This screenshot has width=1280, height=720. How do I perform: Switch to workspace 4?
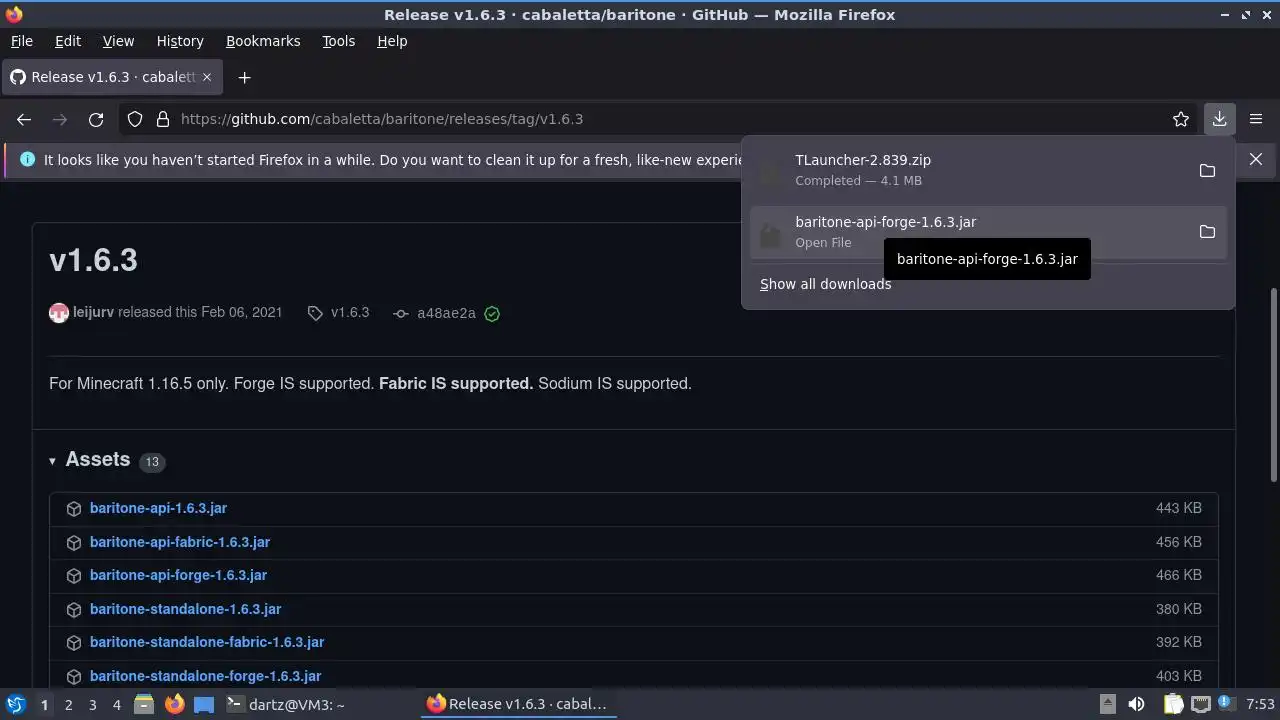[116, 704]
